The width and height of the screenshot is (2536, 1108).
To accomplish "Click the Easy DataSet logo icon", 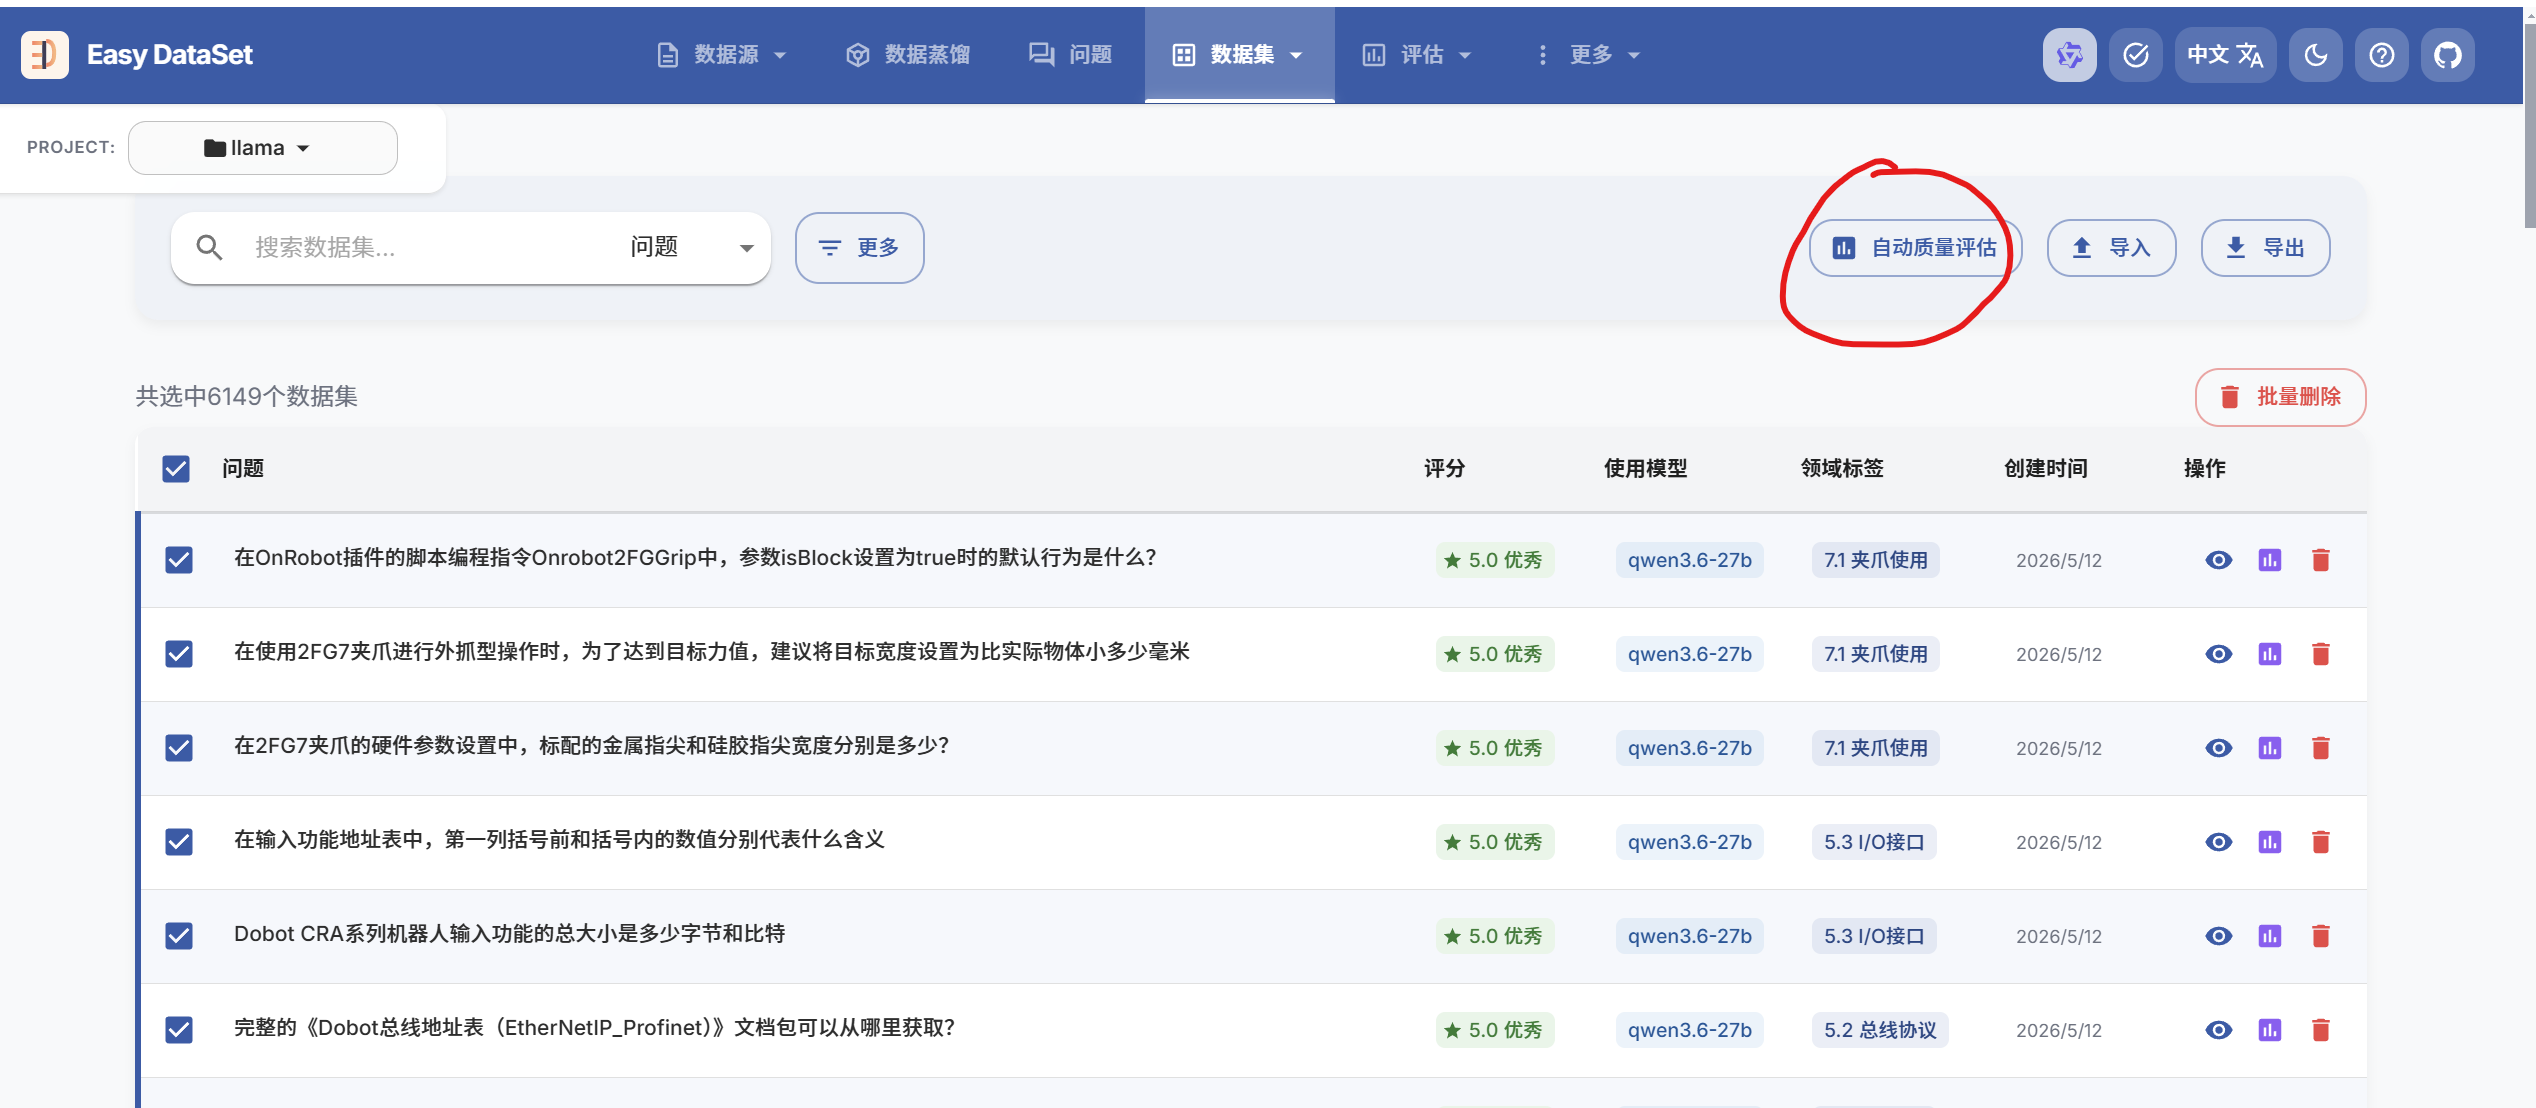I will tap(45, 54).
